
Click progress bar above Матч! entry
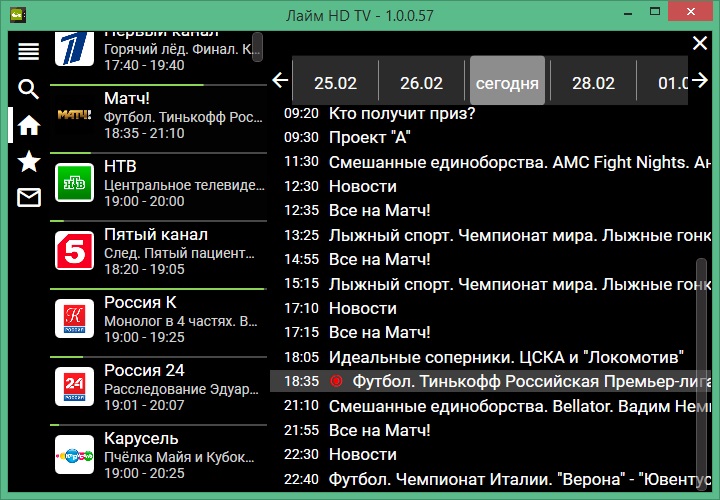[158, 85]
